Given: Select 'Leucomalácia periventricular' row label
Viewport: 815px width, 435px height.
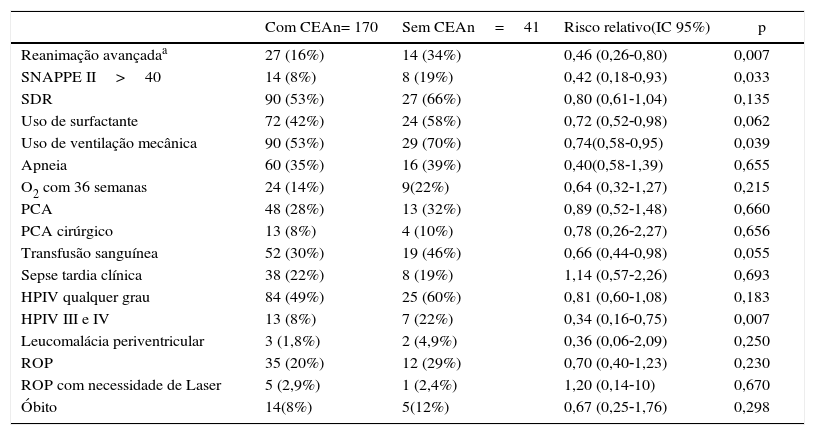Looking at the screenshot, I should [x=113, y=341].
